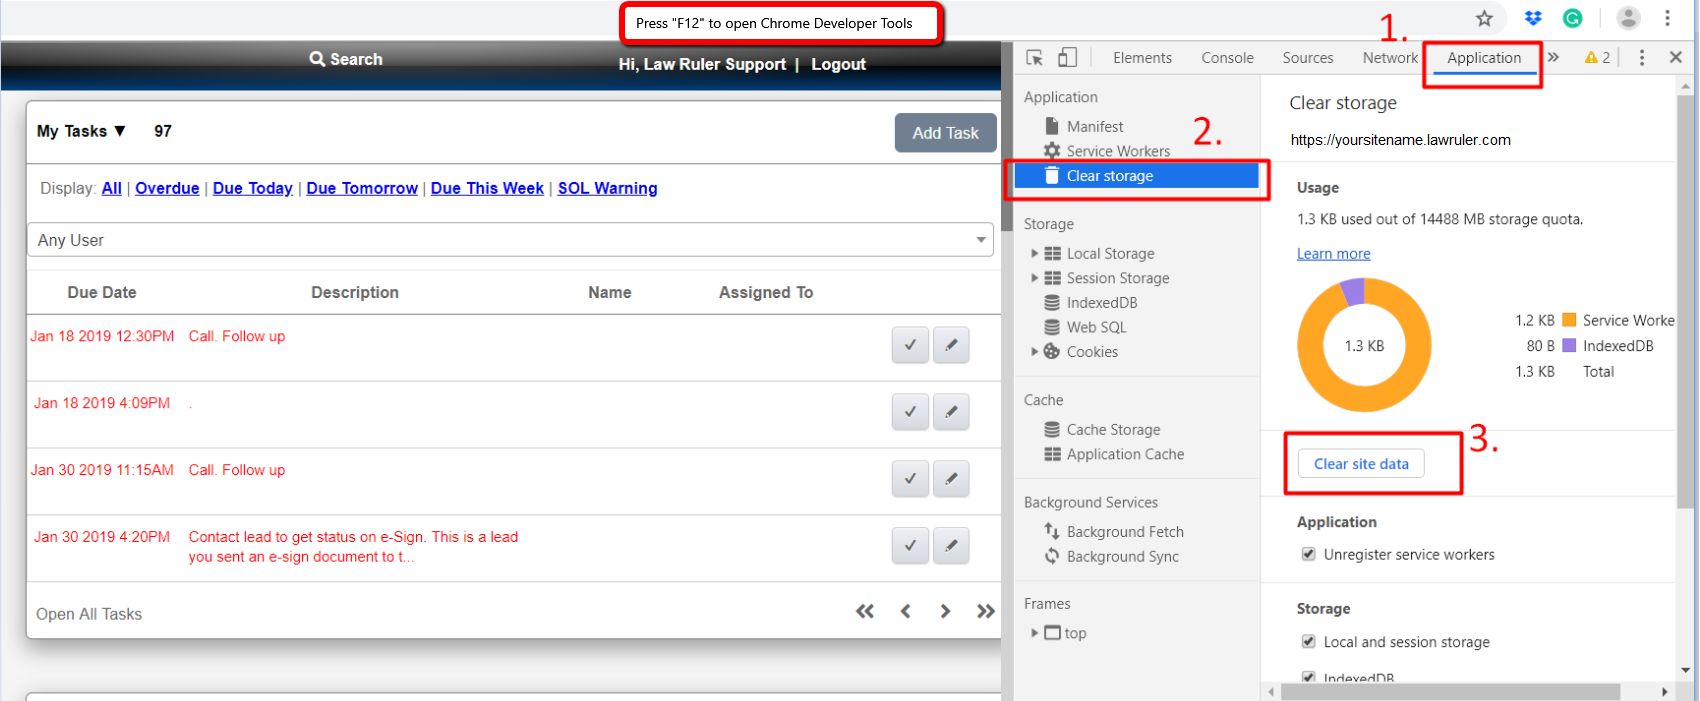Click the orange Service Workers legend swatch
This screenshot has width=1700, height=701.
click(x=1569, y=320)
